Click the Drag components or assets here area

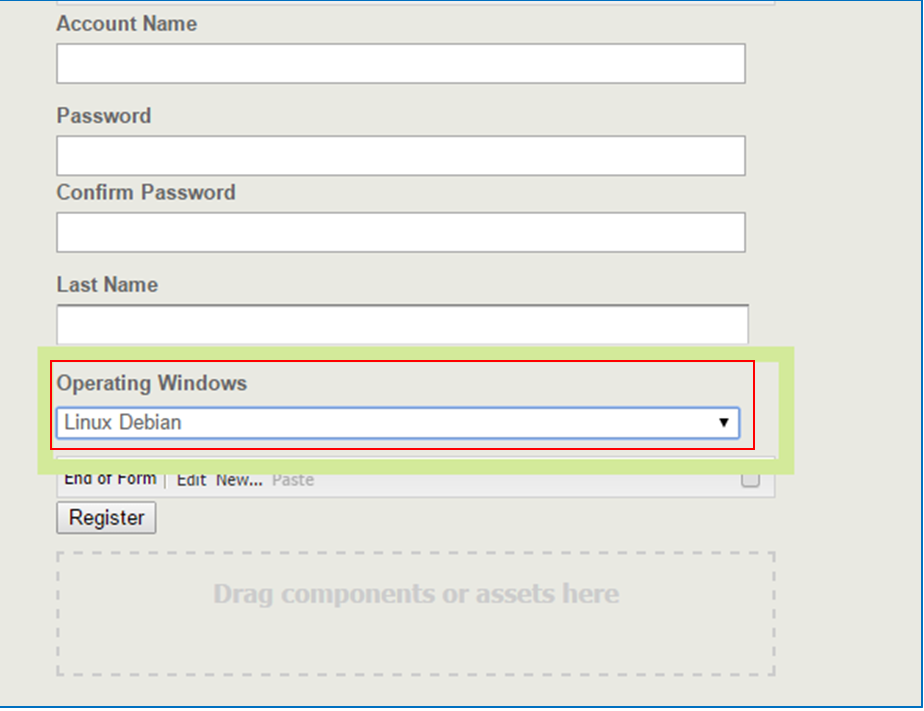[416, 613]
